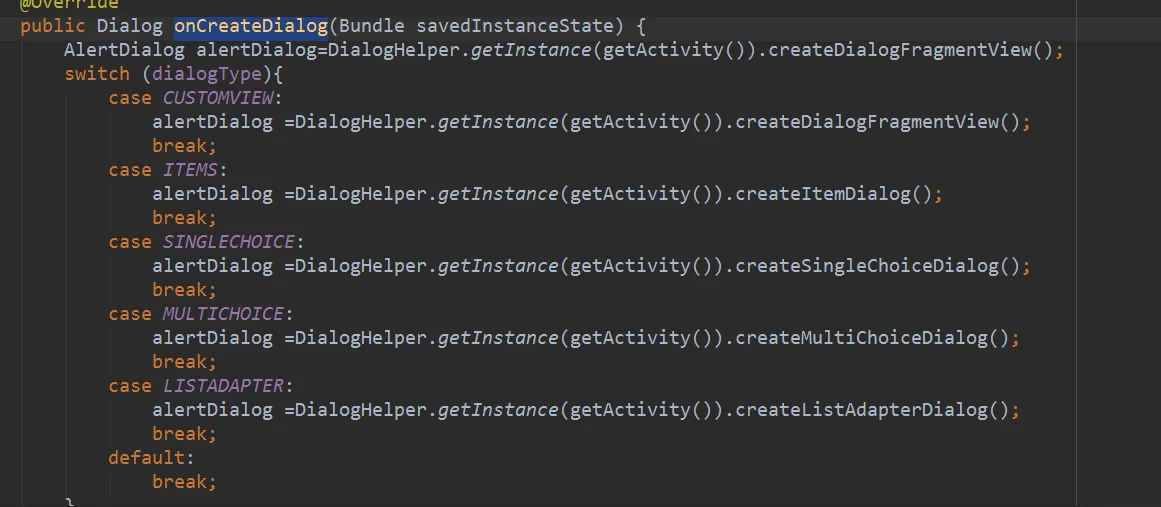
Task: Click the public keyword
Action: [x=52, y=26]
